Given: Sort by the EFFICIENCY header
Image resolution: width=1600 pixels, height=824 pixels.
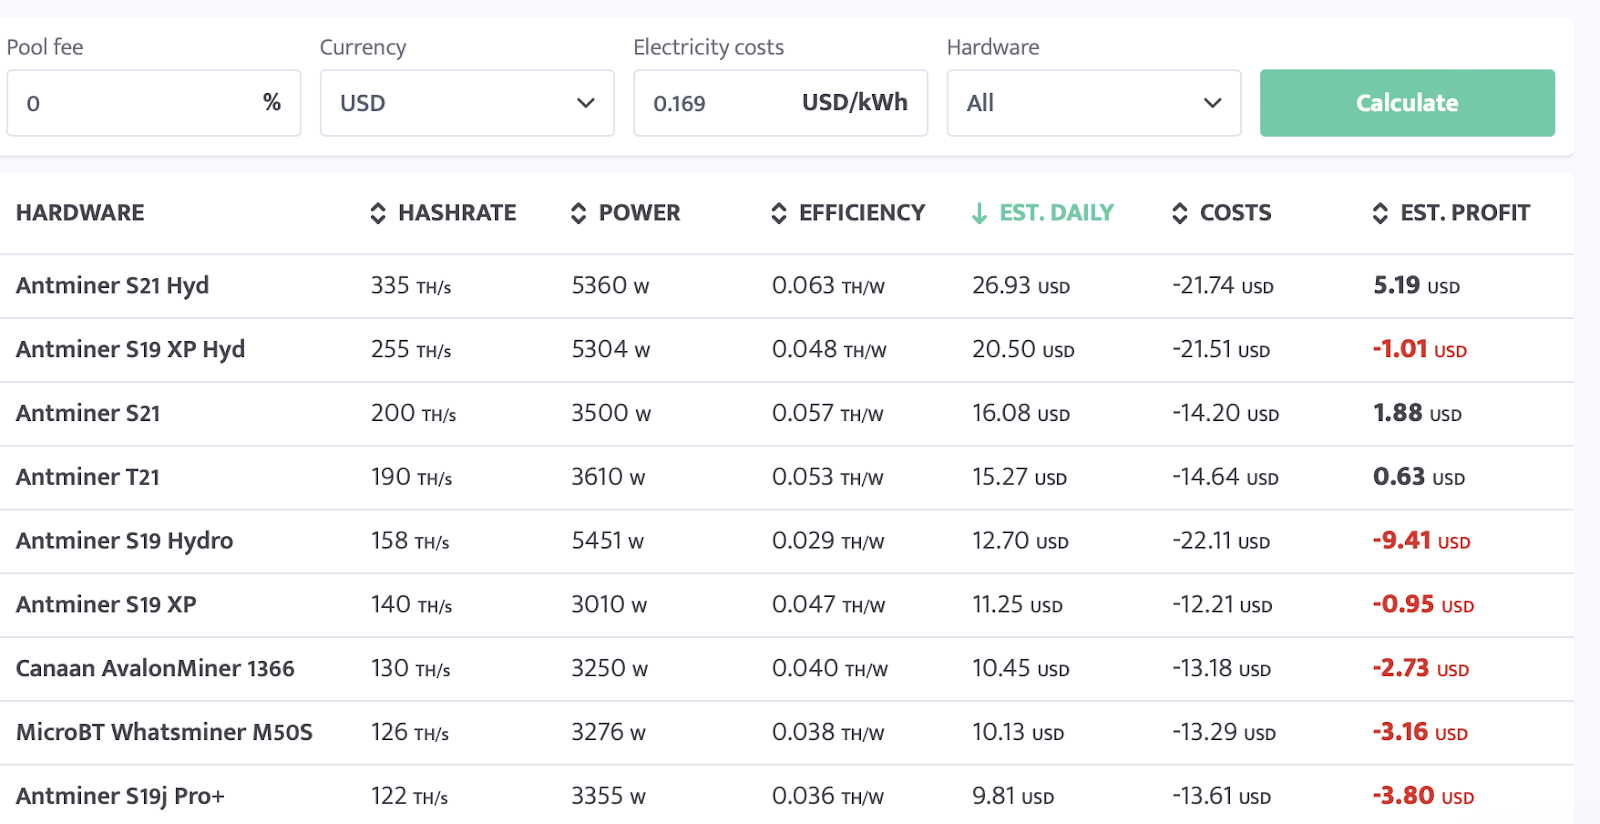Looking at the screenshot, I should click(x=862, y=213).
